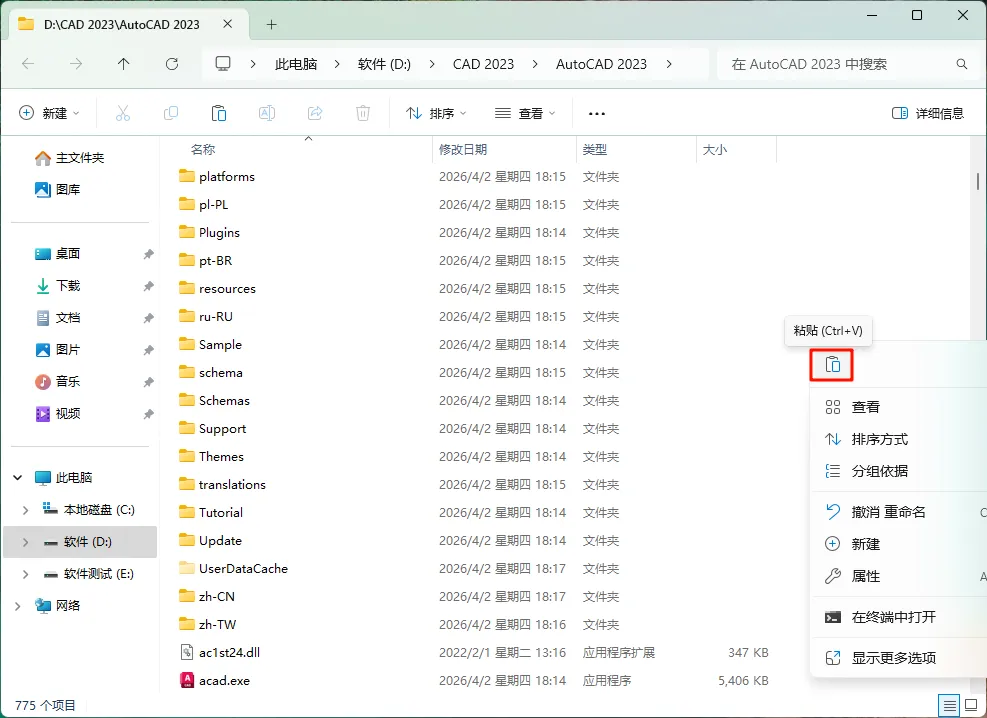
Task: Select the UserDataCache folder
Action: (x=234, y=569)
